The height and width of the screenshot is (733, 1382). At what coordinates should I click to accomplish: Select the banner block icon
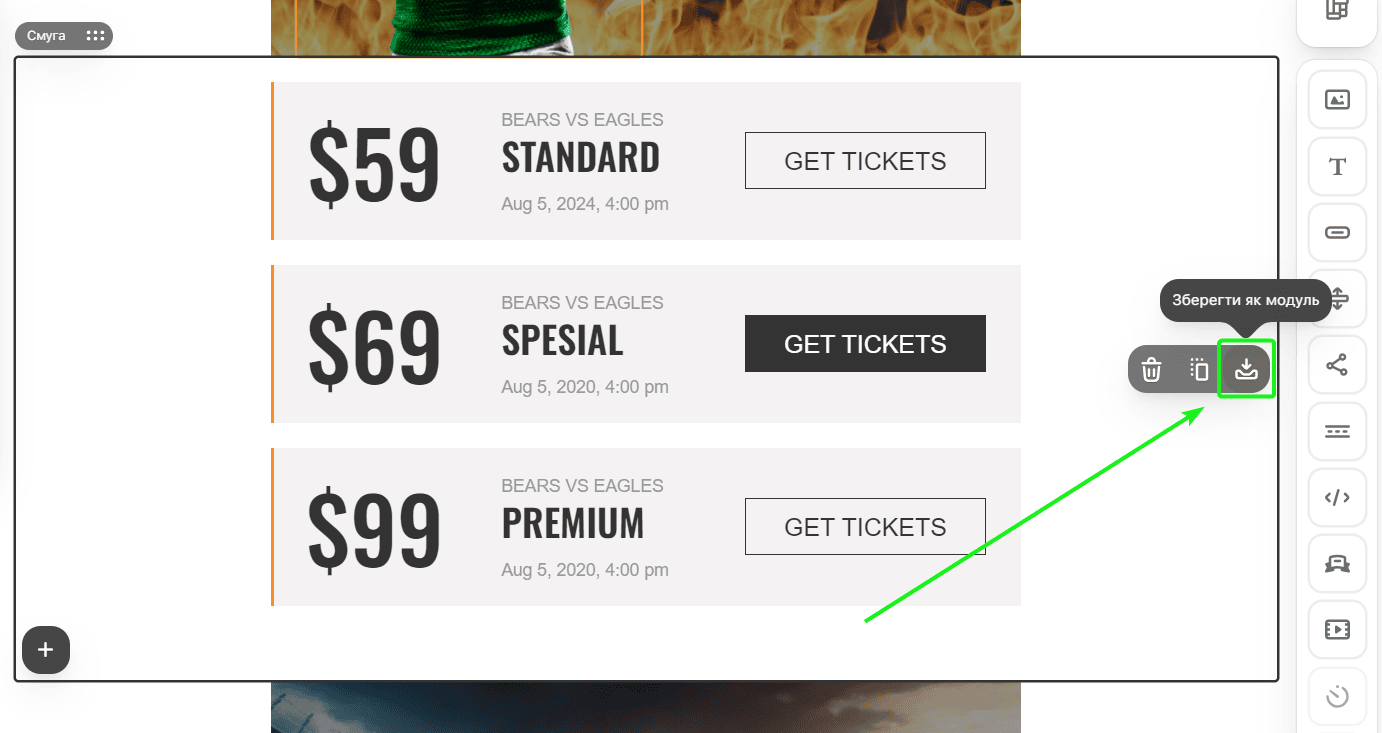coord(1337,563)
